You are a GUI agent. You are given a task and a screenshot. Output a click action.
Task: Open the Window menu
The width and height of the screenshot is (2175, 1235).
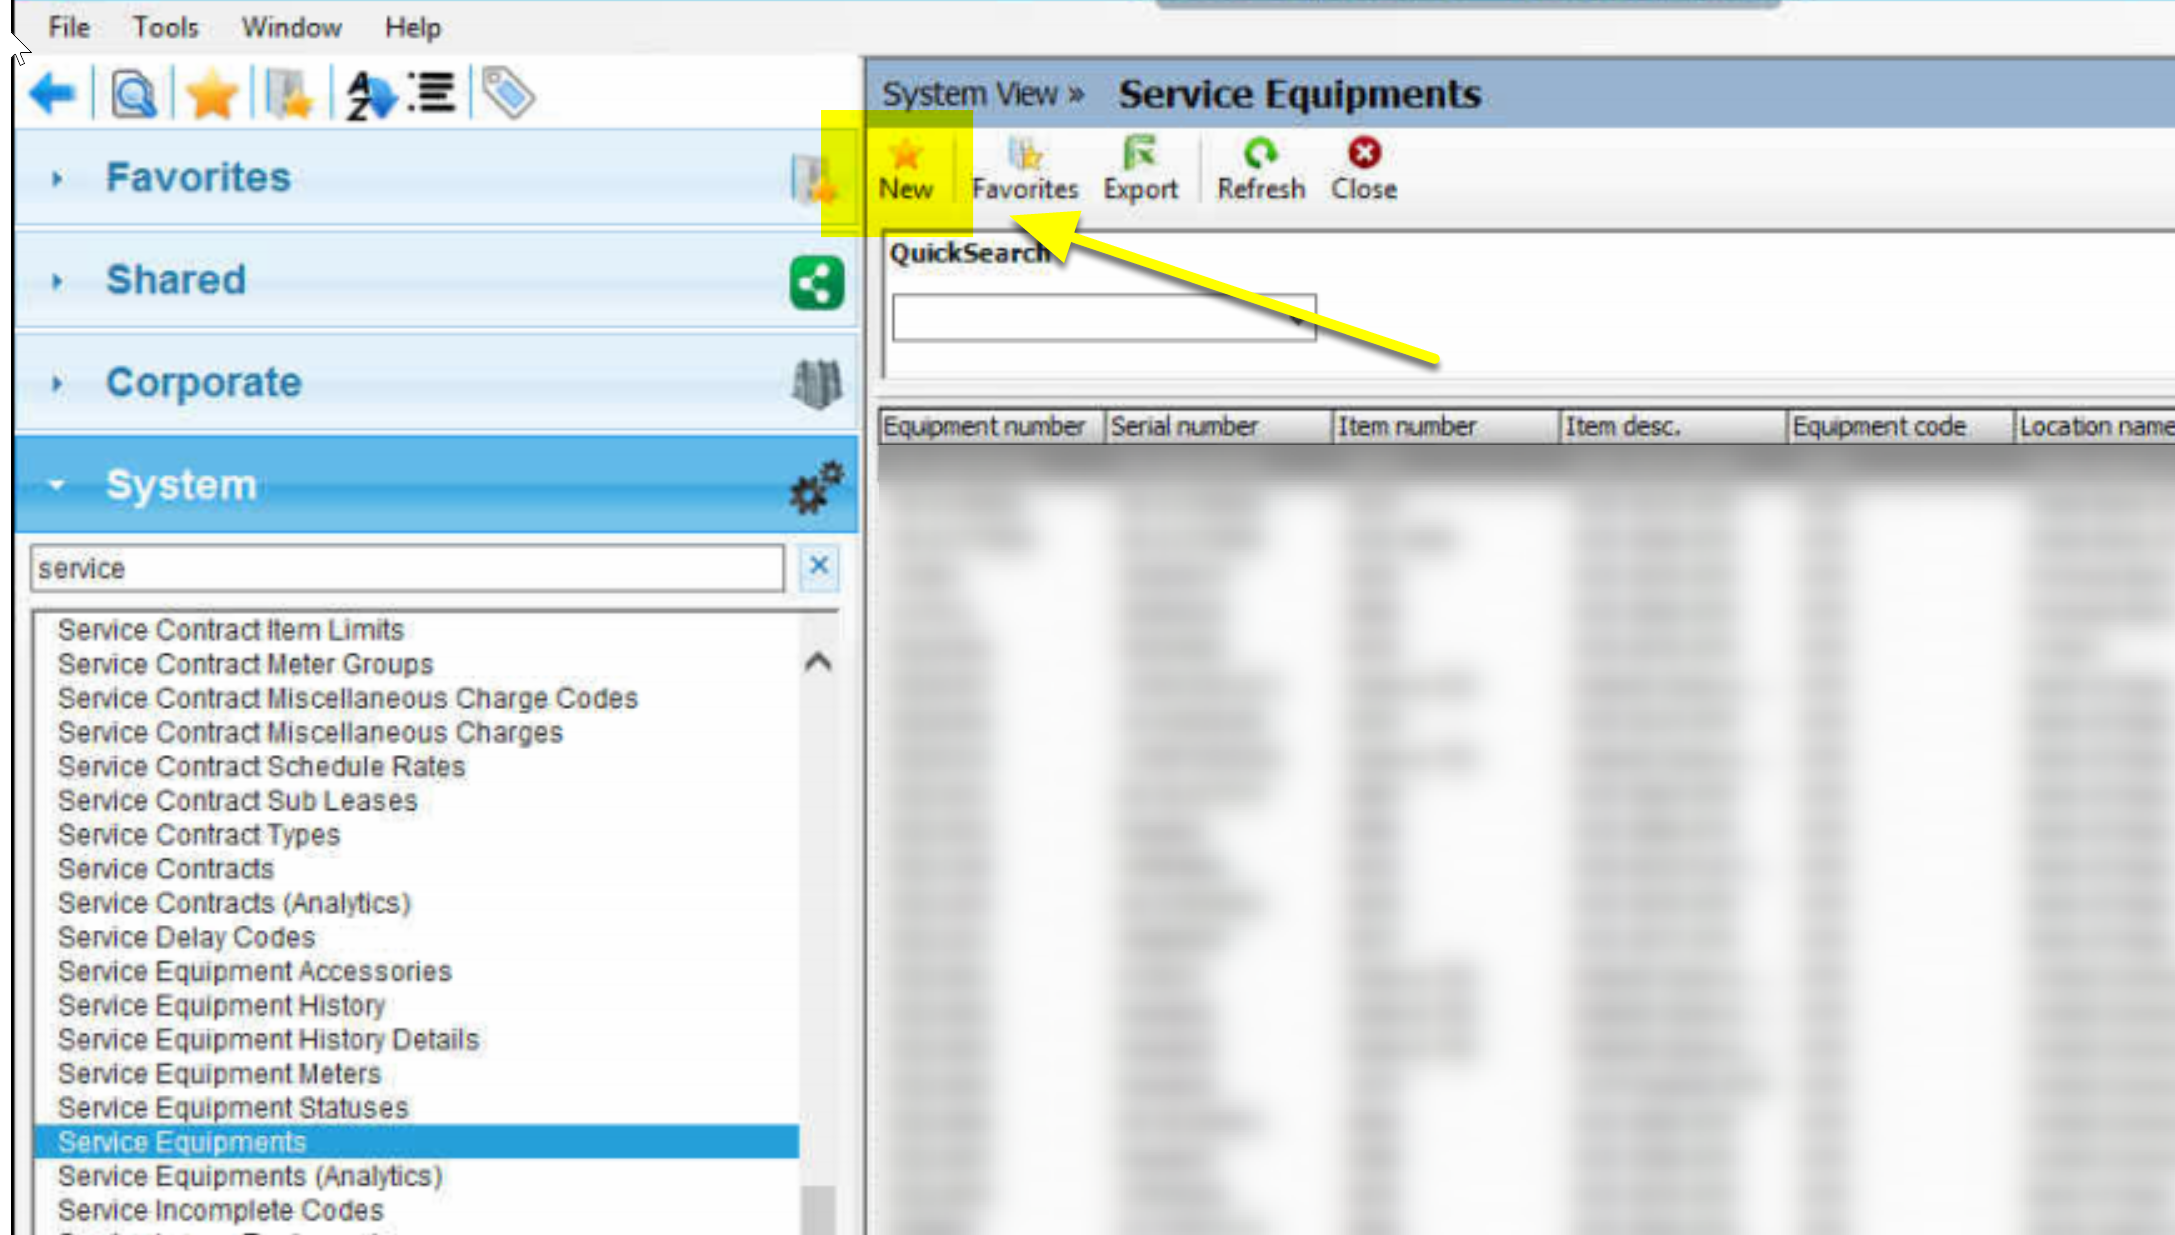tap(291, 27)
